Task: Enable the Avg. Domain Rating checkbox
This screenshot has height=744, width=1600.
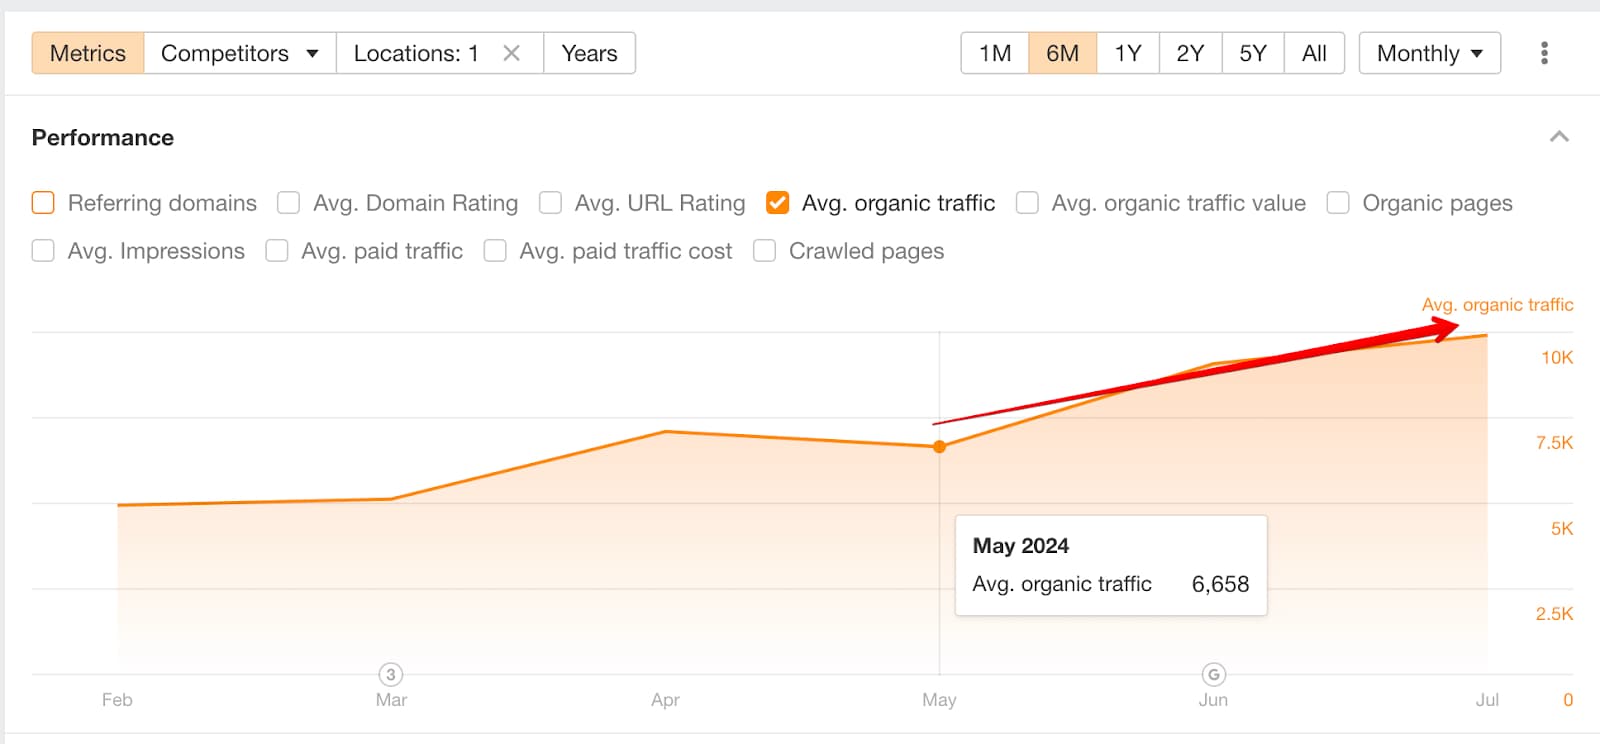Action: tap(289, 203)
